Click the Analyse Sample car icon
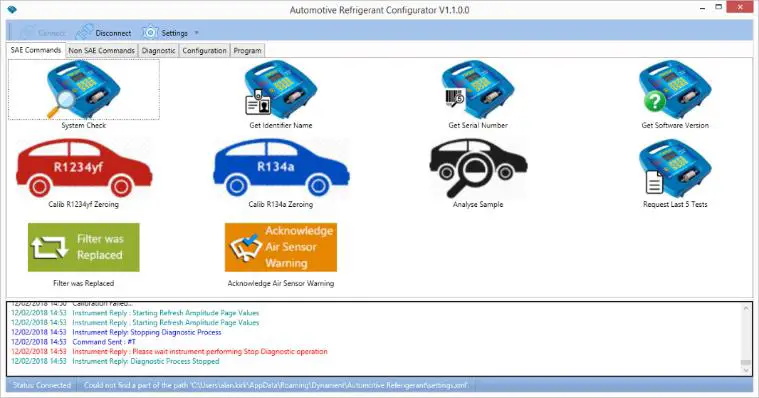Viewport: 759px width, 398px height. click(x=478, y=168)
